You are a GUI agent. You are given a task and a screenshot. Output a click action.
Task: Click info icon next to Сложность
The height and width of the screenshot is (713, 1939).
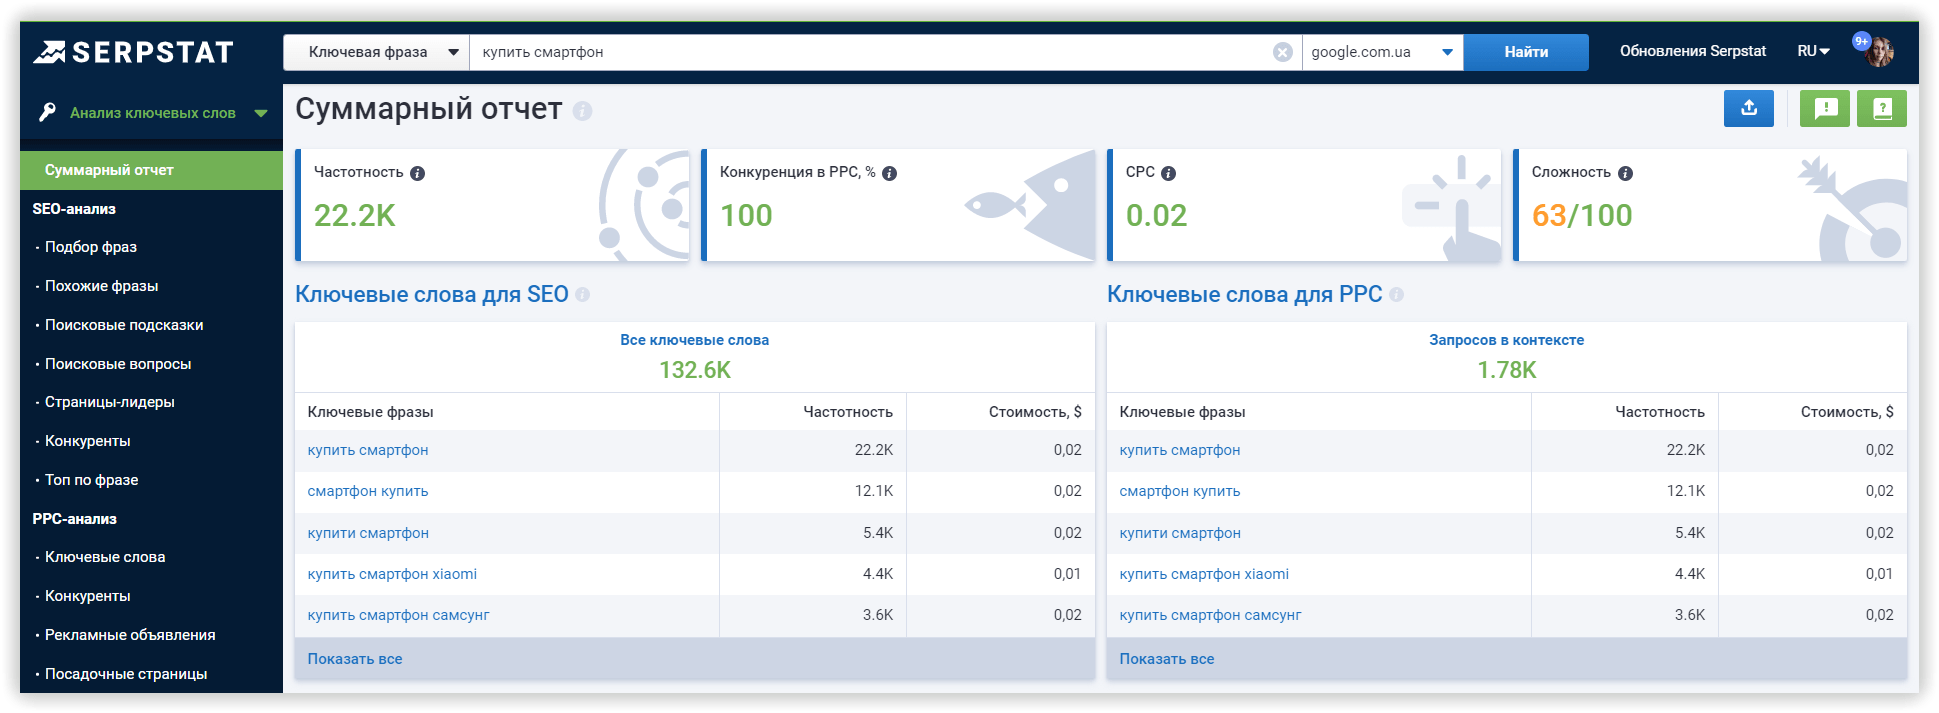click(x=1625, y=173)
